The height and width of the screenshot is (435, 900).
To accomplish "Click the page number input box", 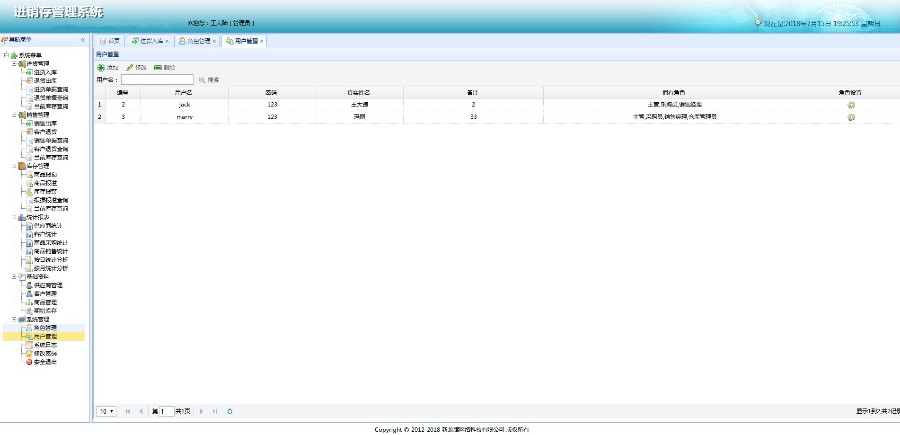I will (x=166, y=411).
